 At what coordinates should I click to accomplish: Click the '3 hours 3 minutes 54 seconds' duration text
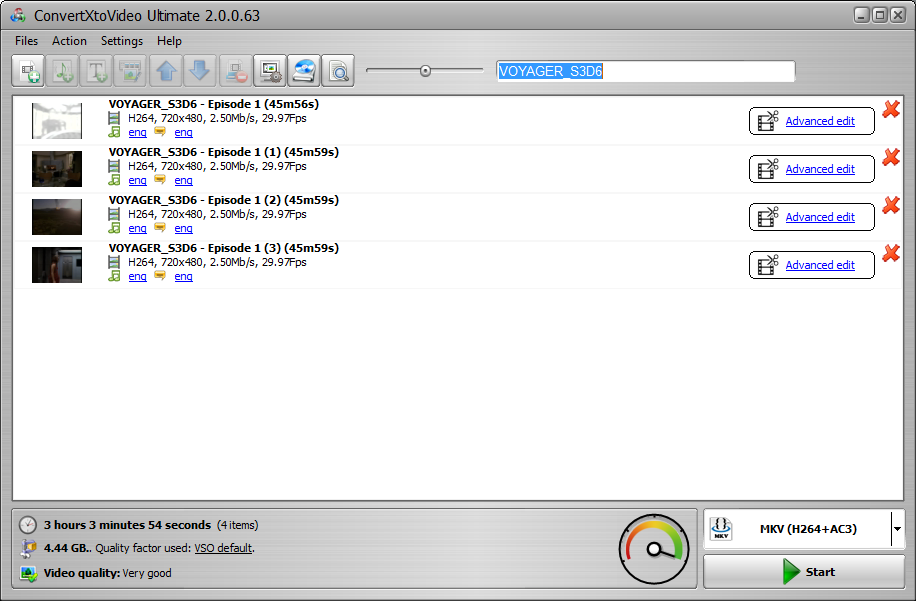(x=127, y=525)
